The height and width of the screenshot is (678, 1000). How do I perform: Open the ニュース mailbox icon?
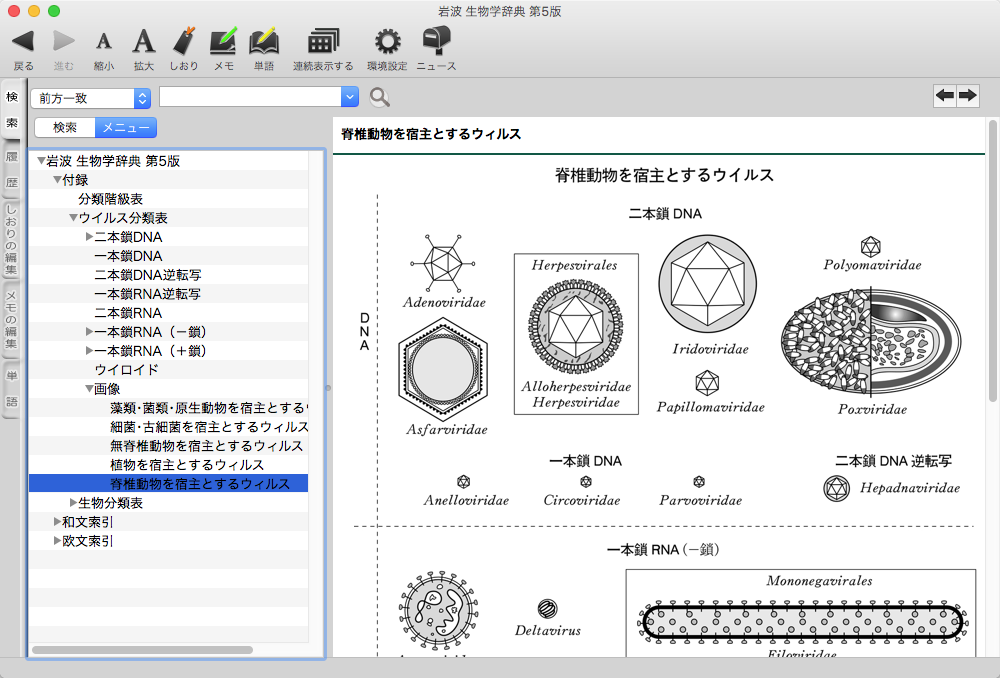coord(436,42)
